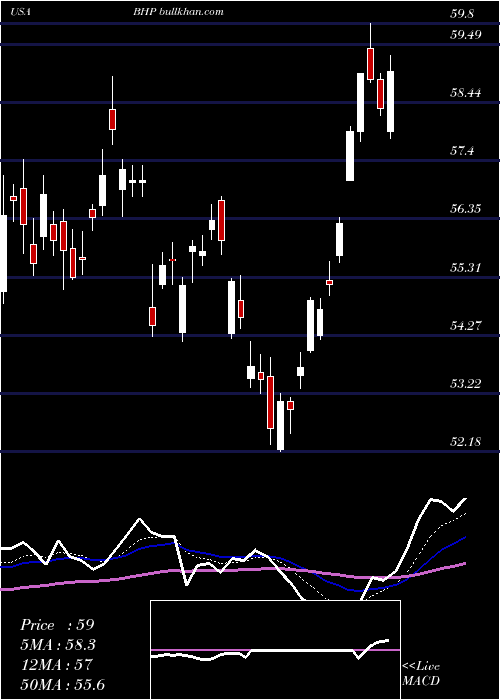This screenshot has height=700, width=500.
Task: Click the 55.31 price level label
Action: click(x=466, y=267)
